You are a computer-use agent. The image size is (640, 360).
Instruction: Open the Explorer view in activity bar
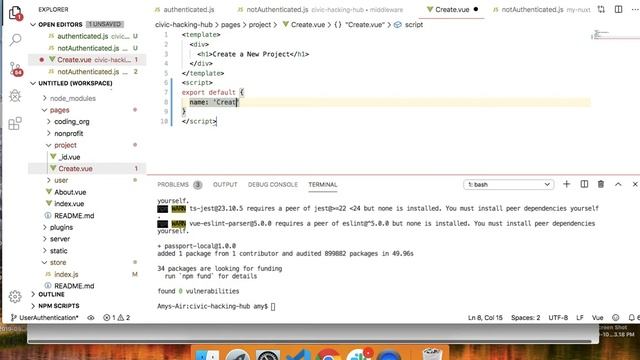tap(15, 13)
